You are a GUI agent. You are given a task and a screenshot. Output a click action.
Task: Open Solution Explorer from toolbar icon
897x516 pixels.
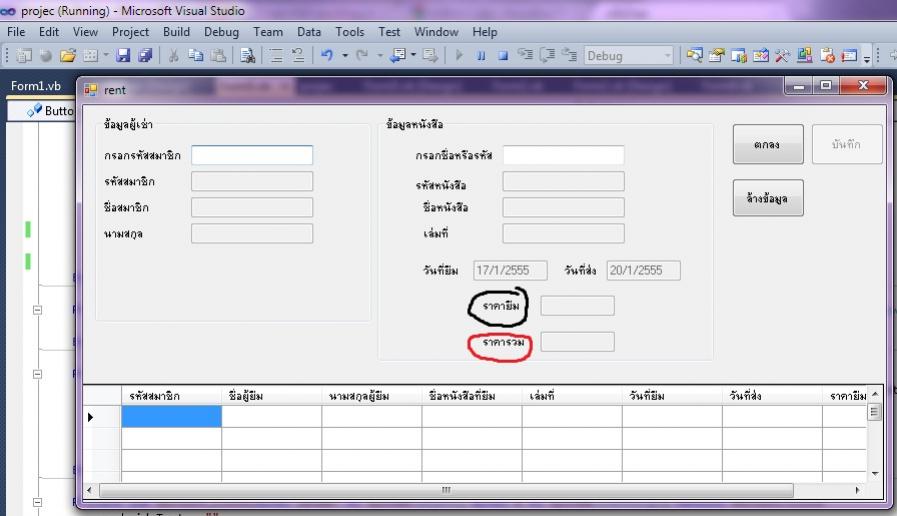click(x=694, y=55)
